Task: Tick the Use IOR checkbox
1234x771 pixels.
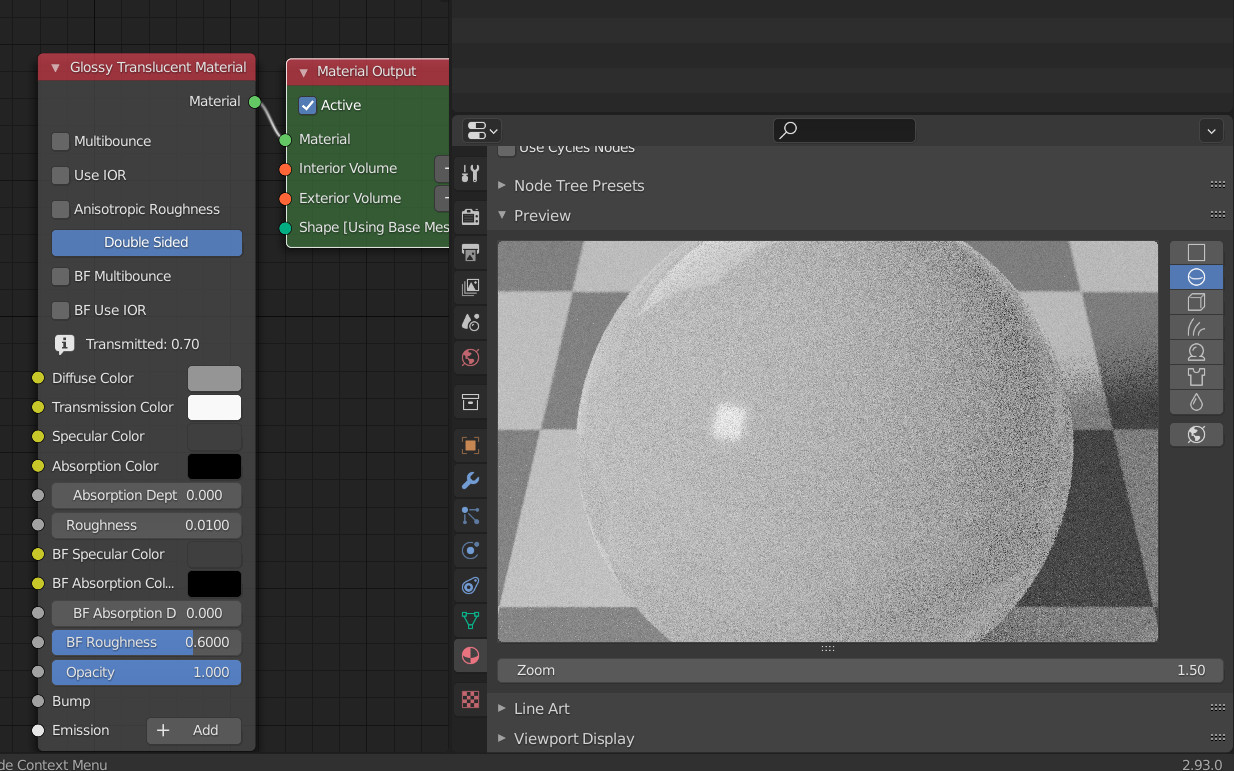Action: (60, 176)
